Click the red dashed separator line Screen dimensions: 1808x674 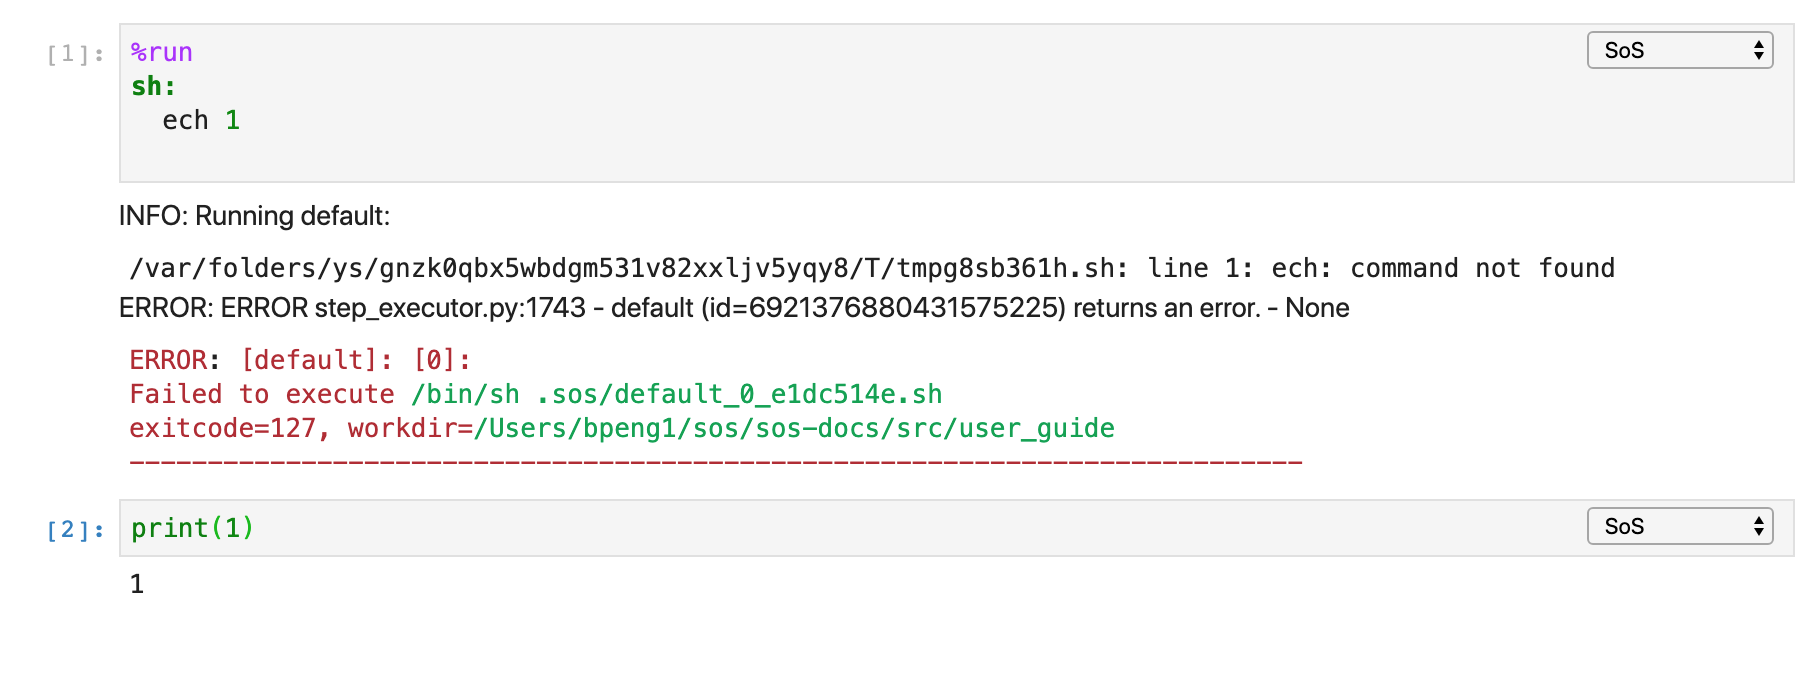pos(715,461)
